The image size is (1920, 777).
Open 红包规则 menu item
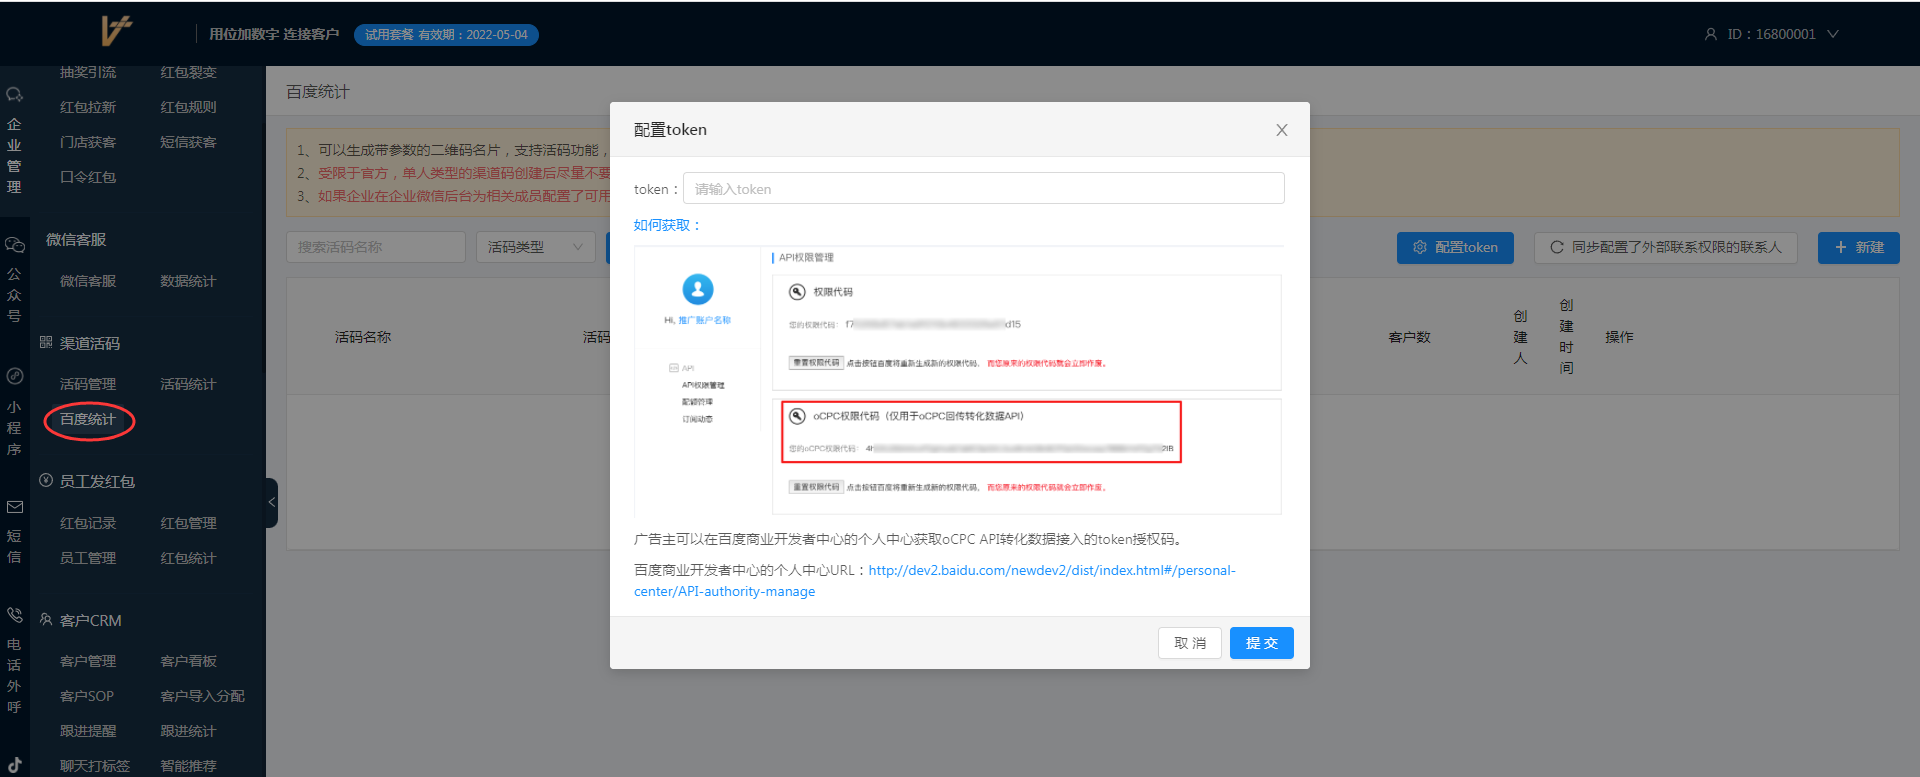(188, 107)
